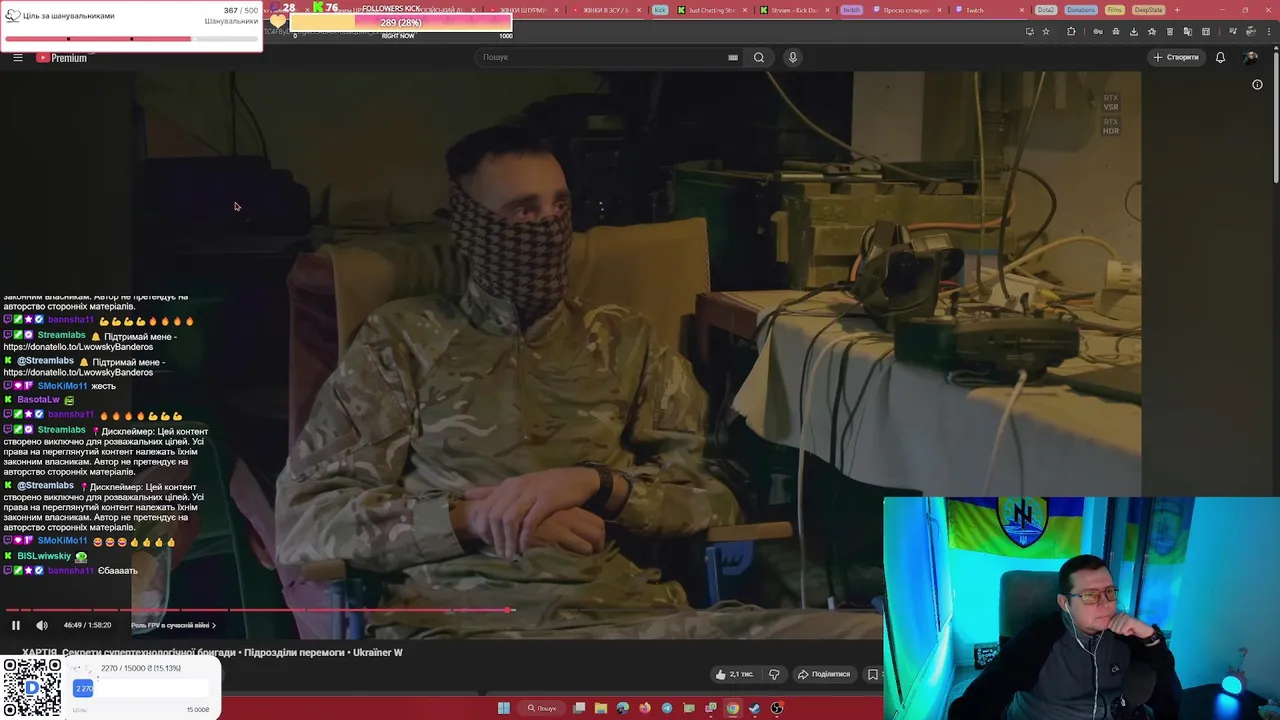This screenshot has height=720, width=1280.
Task: Start voice search with the microphone
Action: tap(793, 57)
